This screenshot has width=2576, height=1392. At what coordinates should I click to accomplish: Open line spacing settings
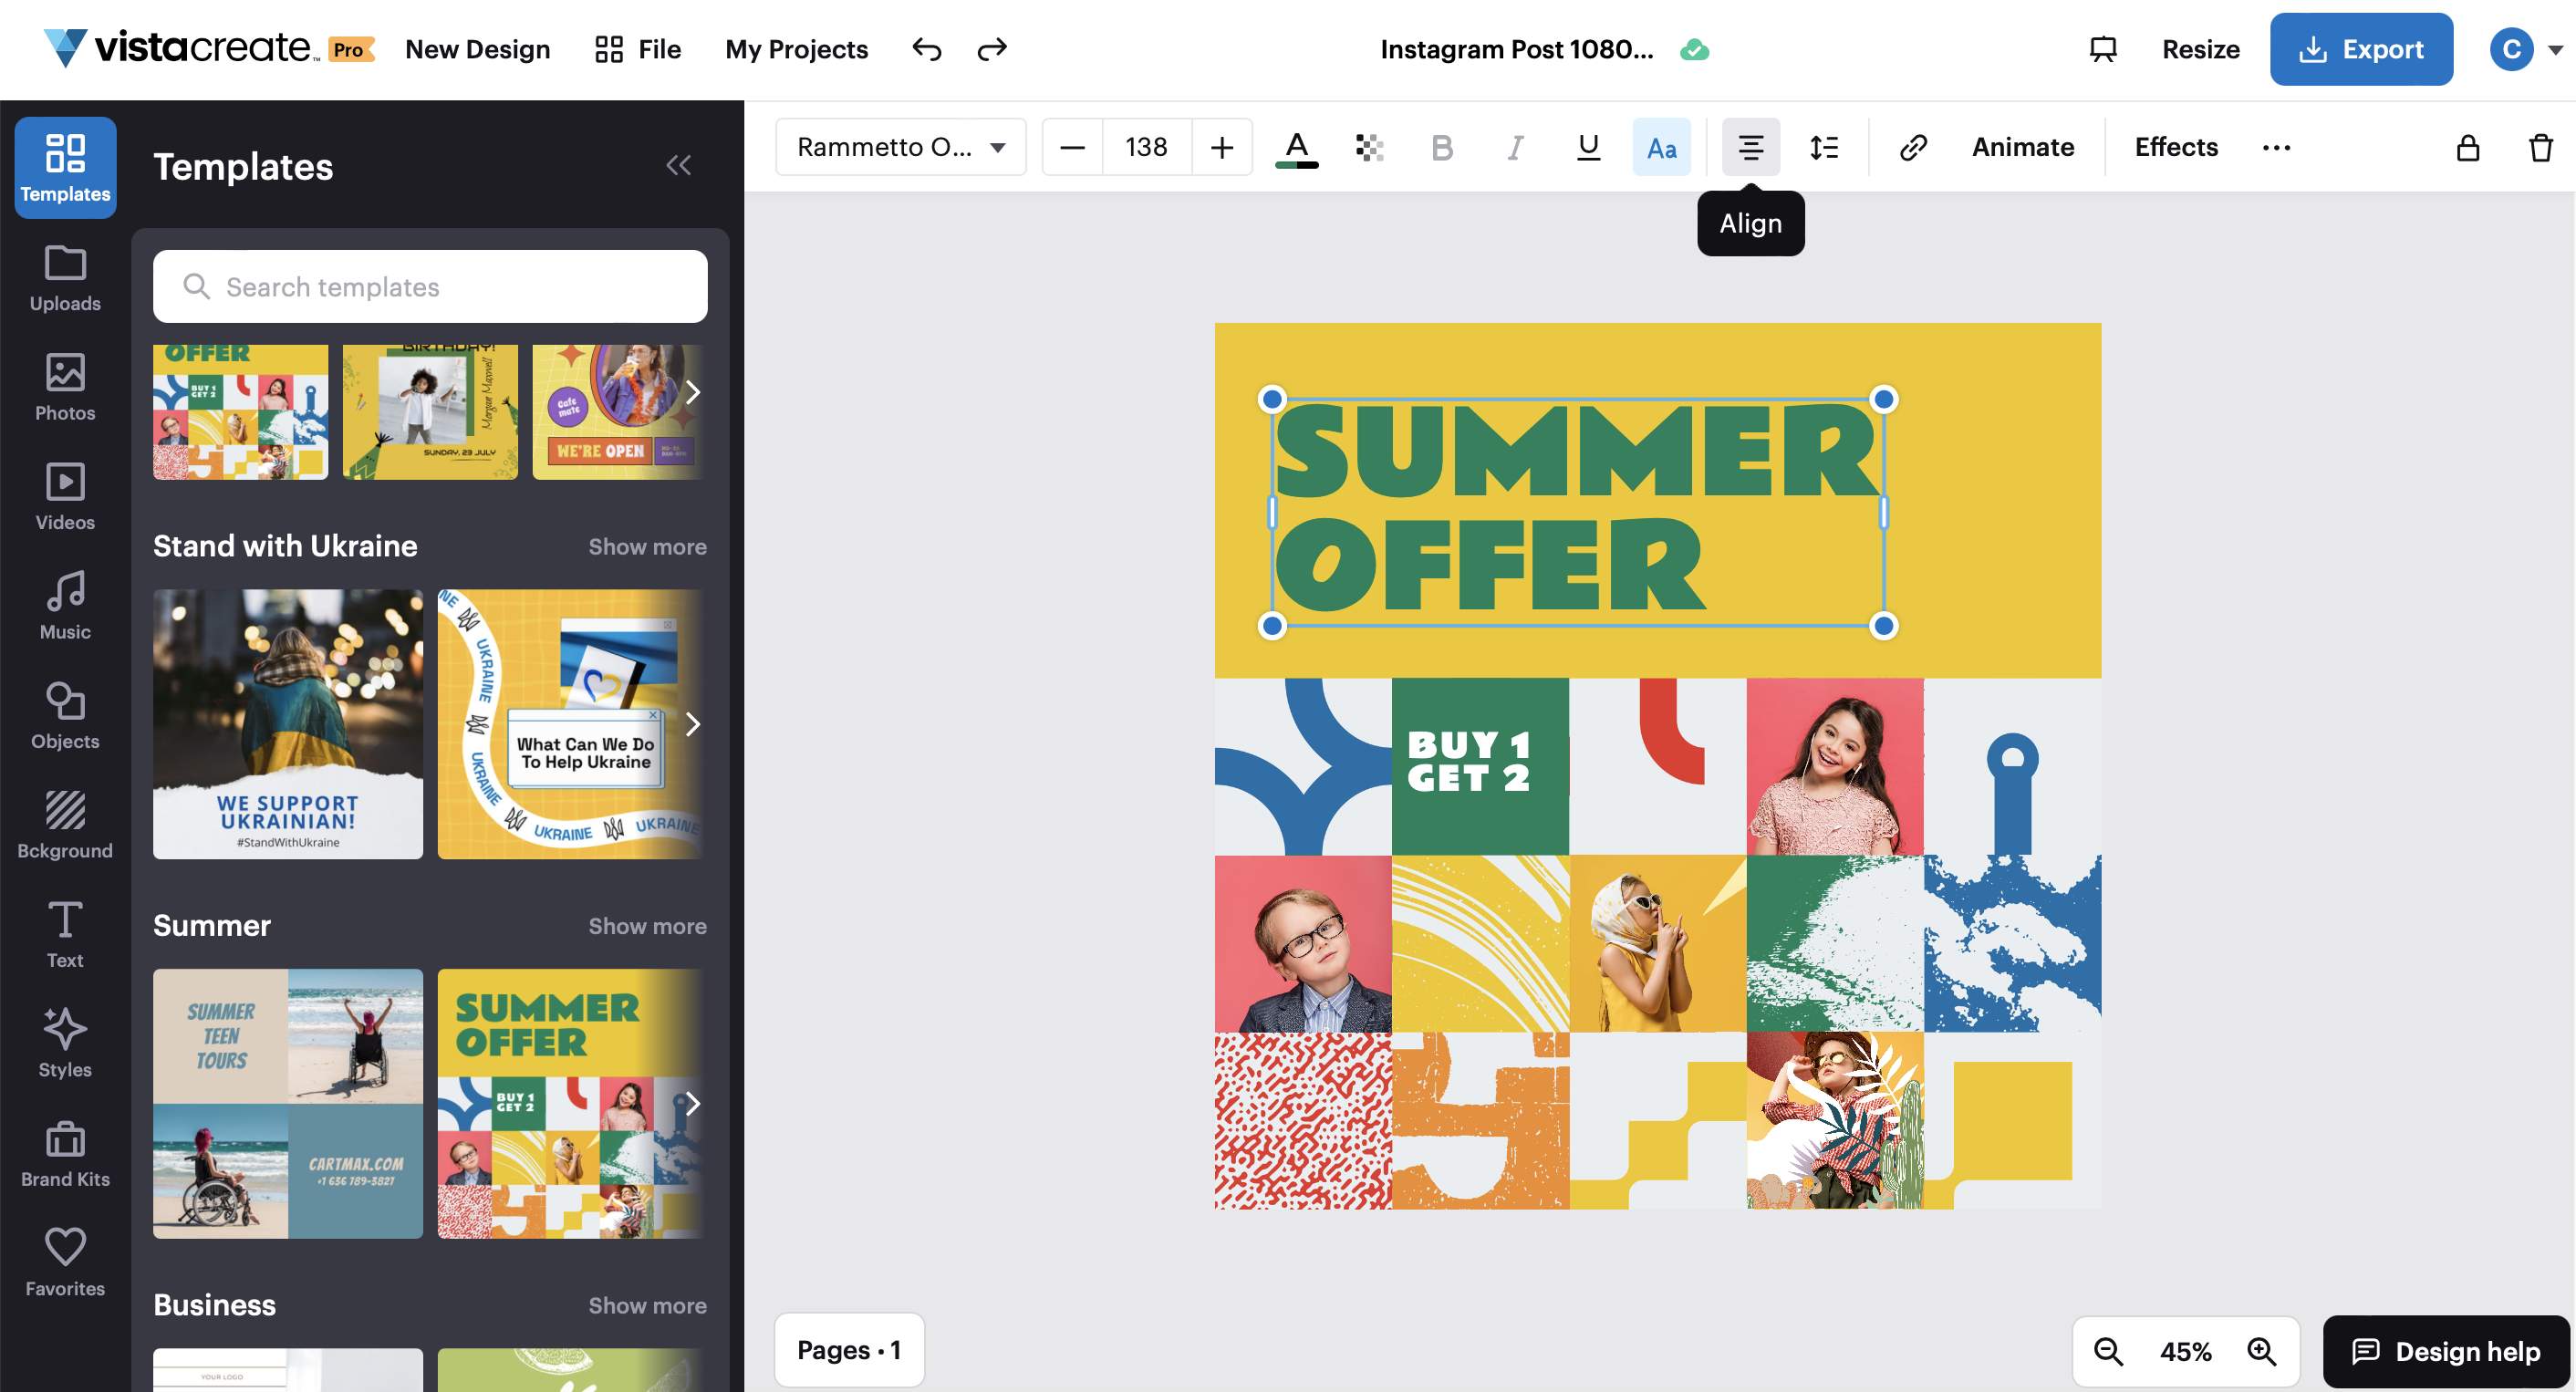pyautogui.click(x=1824, y=148)
